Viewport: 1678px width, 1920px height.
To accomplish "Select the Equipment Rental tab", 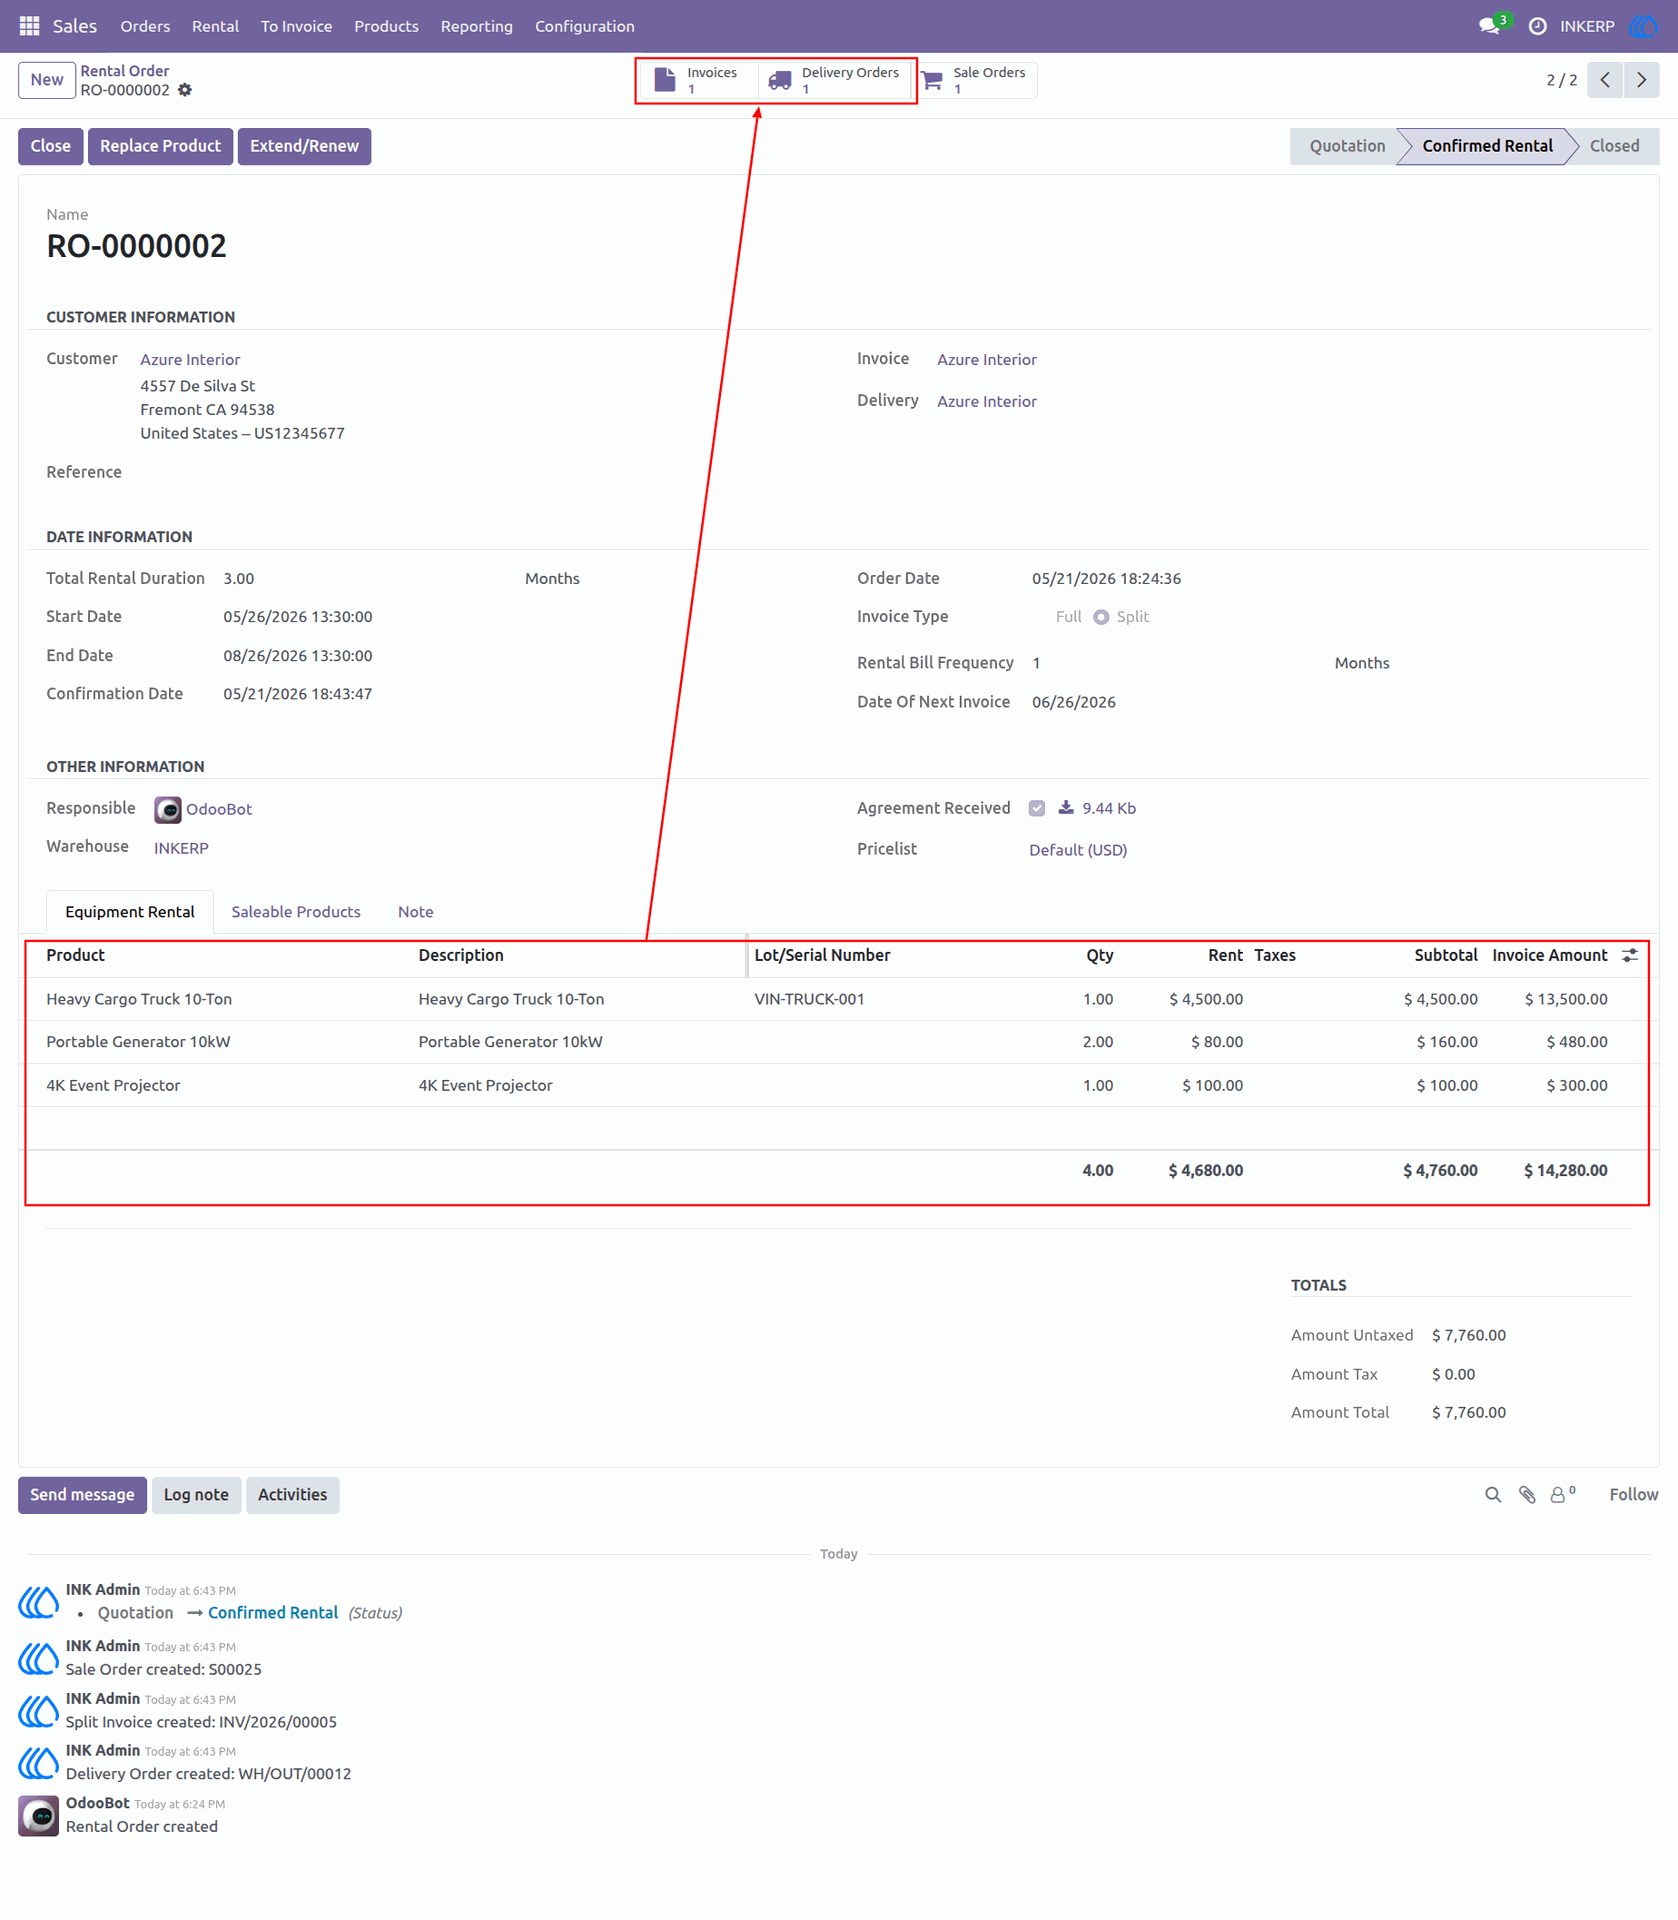I will pos(130,911).
